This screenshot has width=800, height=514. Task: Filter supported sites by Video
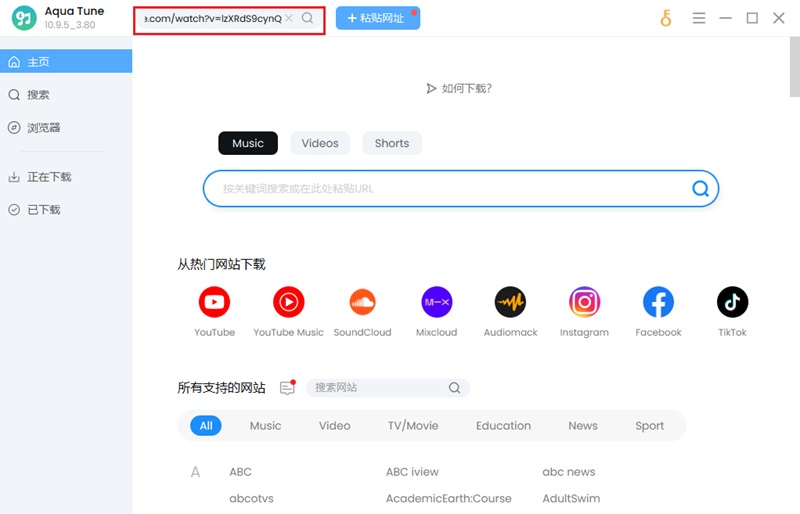pyautogui.click(x=335, y=426)
